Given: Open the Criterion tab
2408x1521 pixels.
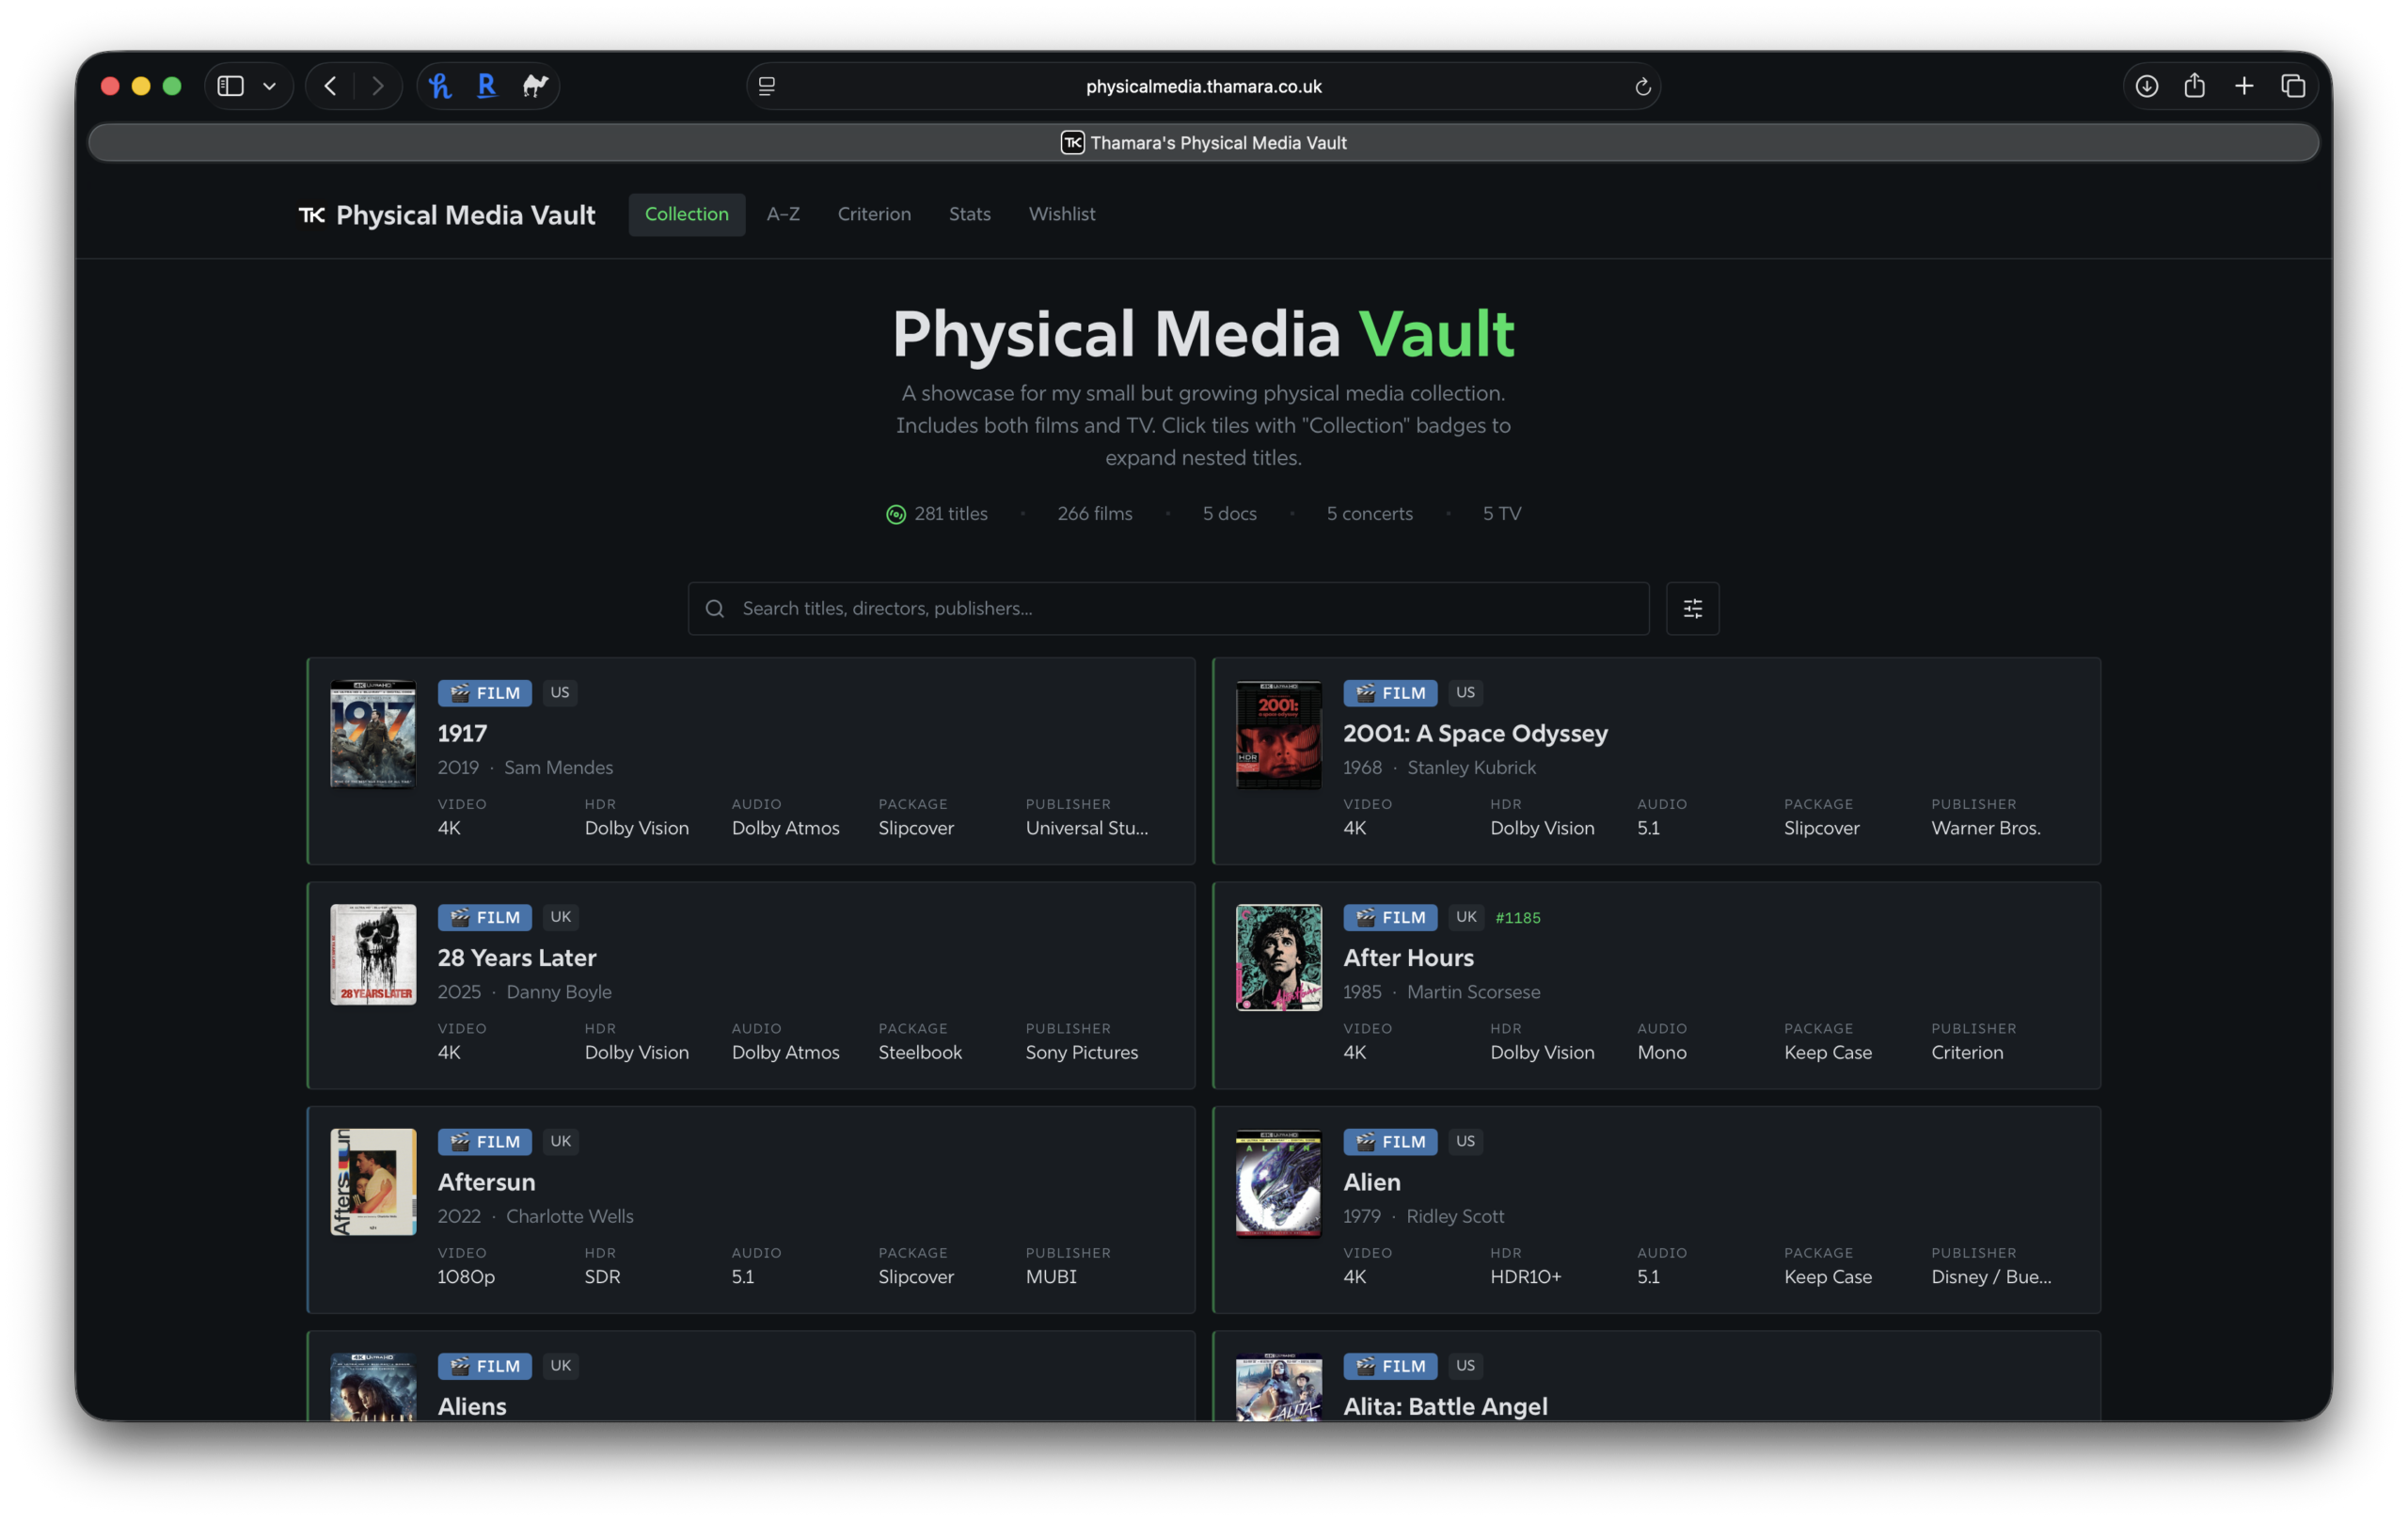Looking at the screenshot, I should coord(873,214).
